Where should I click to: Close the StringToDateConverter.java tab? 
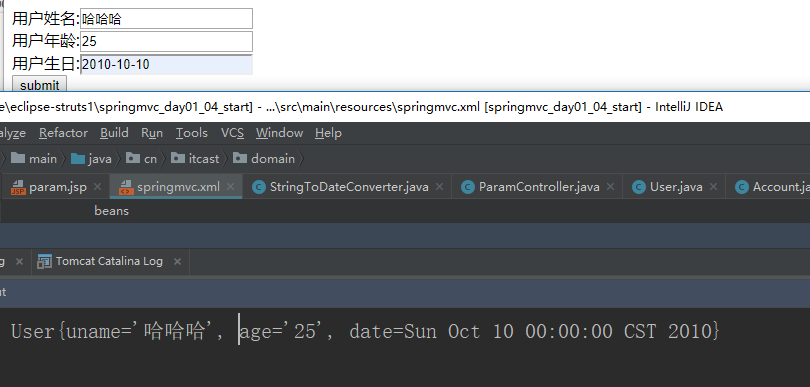click(x=440, y=187)
